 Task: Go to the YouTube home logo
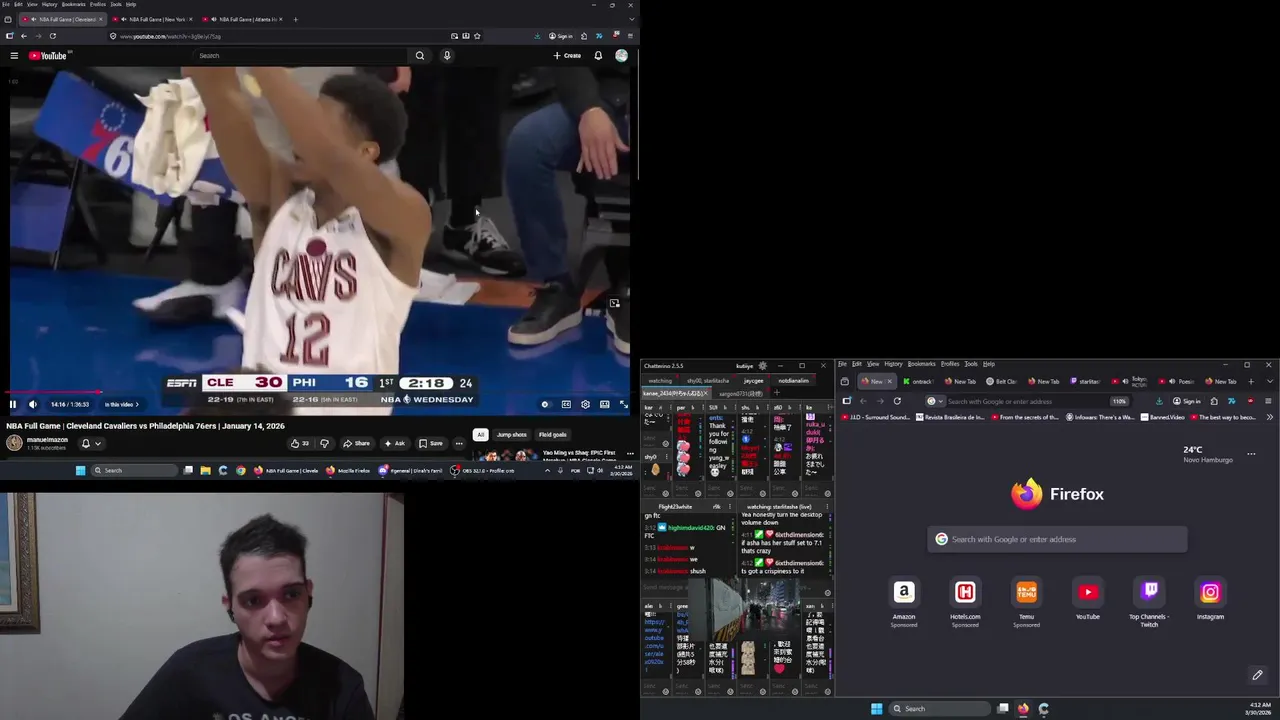47,55
